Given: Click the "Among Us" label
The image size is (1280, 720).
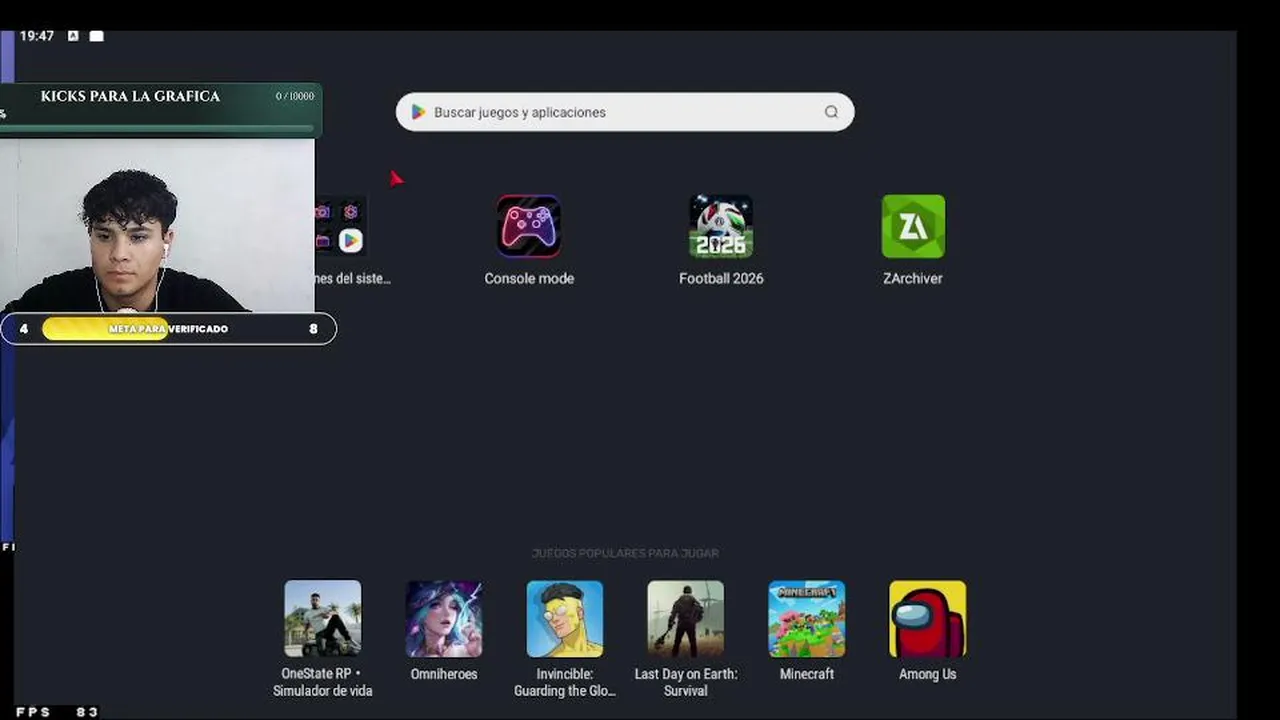Looking at the screenshot, I should tap(928, 674).
